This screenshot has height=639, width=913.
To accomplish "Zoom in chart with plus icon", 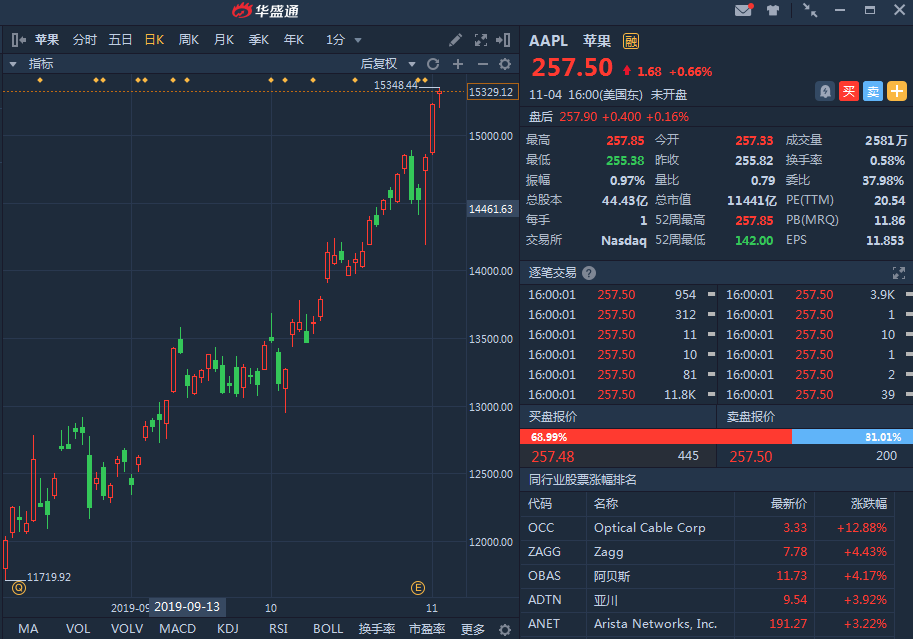I will click(x=458, y=64).
